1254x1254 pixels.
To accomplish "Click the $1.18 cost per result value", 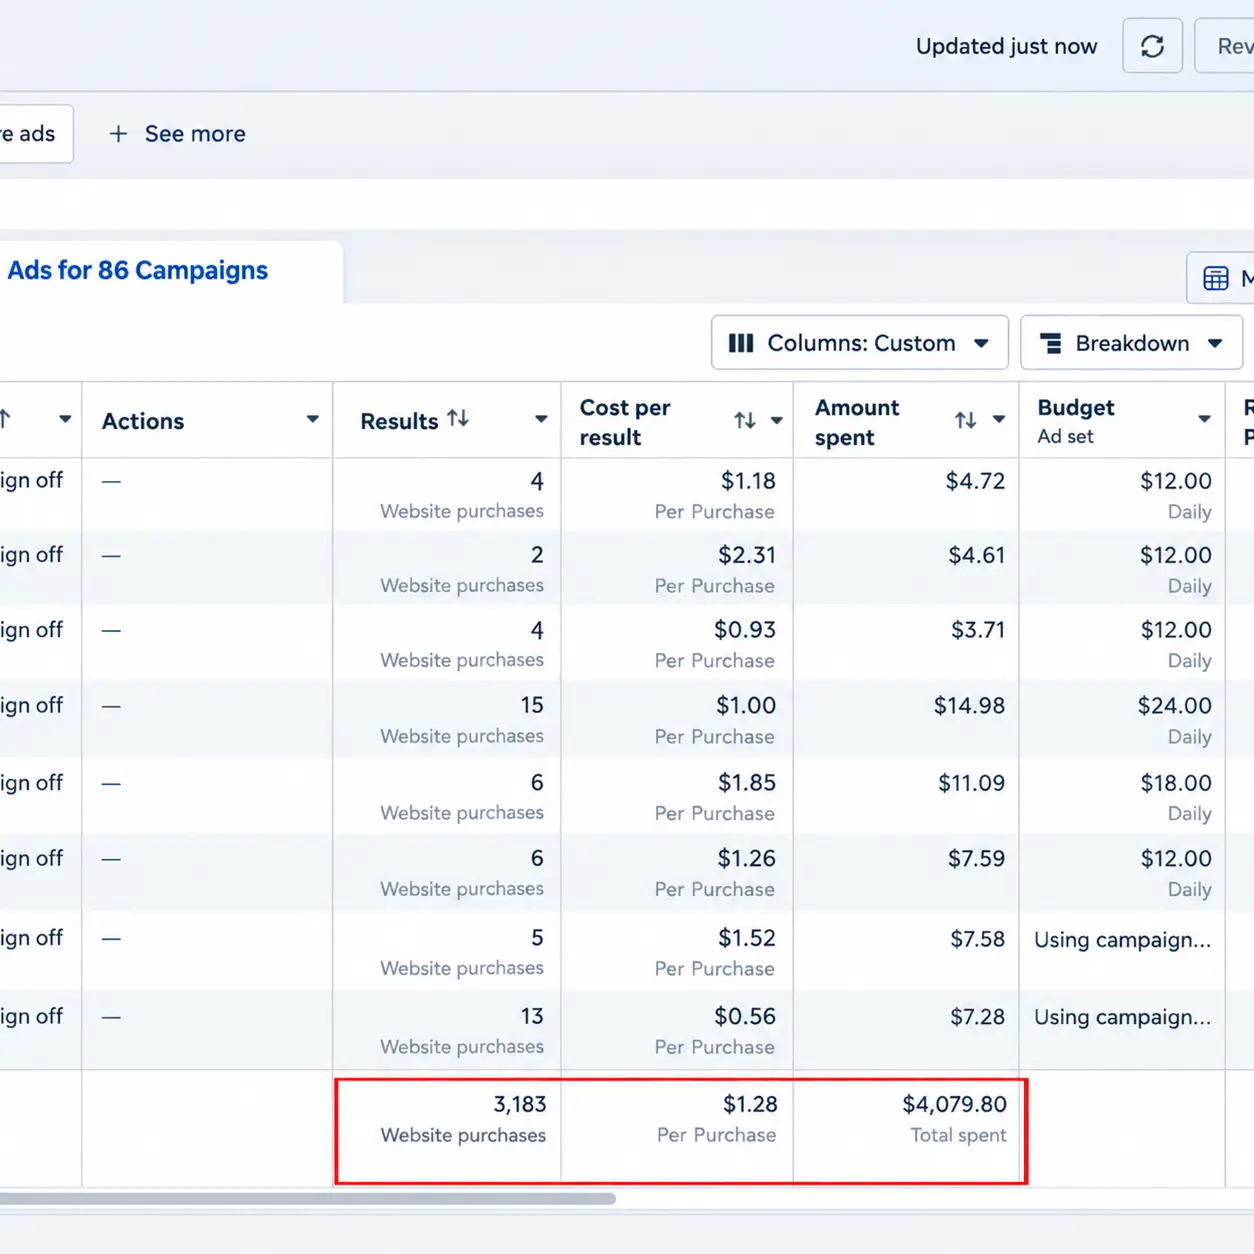I will [748, 481].
